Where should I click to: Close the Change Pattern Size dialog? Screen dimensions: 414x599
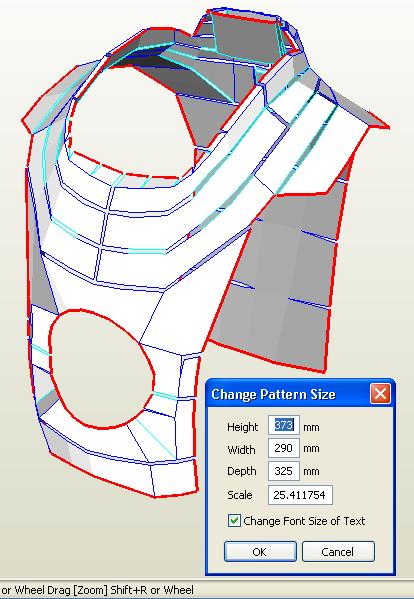(380, 394)
